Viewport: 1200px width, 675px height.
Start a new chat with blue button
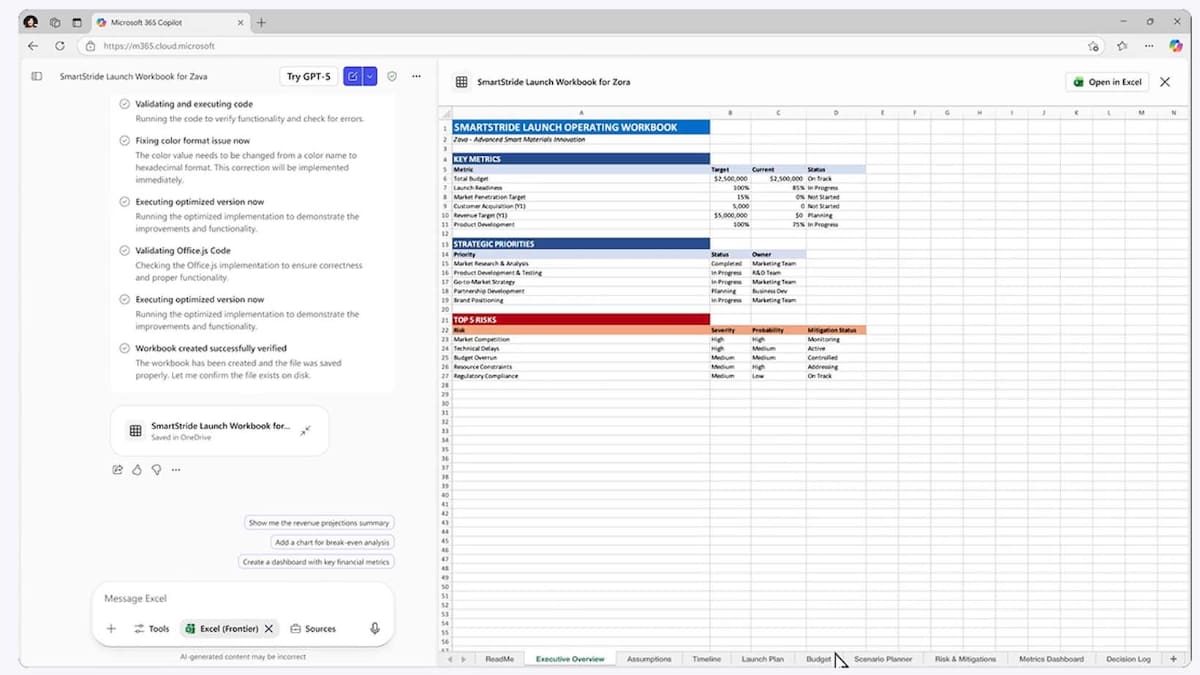pyautogui.click(x=352, y=76)
